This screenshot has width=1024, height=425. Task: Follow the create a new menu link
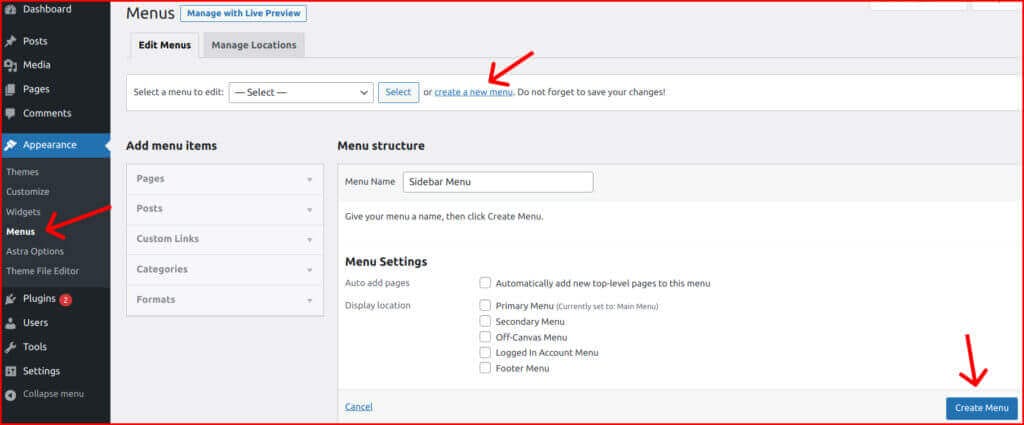coord(473,92)
